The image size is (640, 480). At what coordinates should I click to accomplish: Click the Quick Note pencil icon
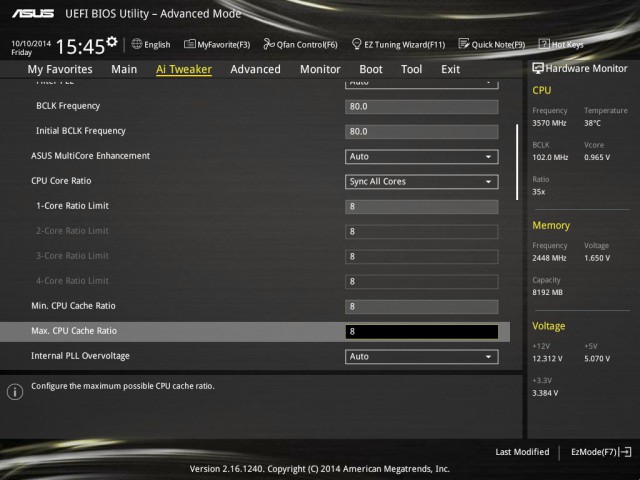click(x=464, y=44)
